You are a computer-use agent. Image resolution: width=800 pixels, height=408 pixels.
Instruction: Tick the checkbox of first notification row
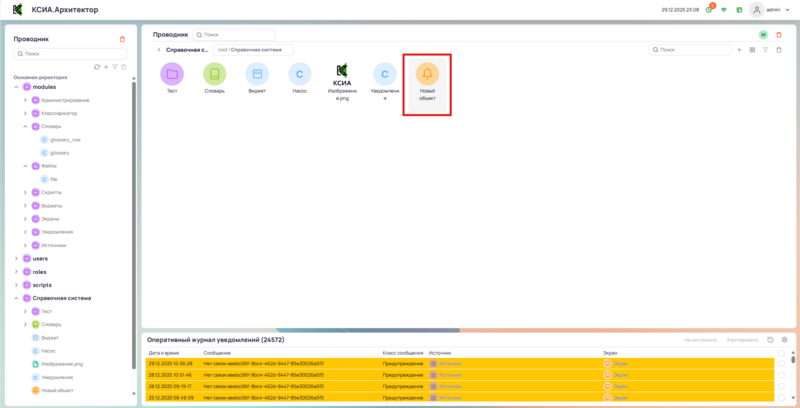781,363
